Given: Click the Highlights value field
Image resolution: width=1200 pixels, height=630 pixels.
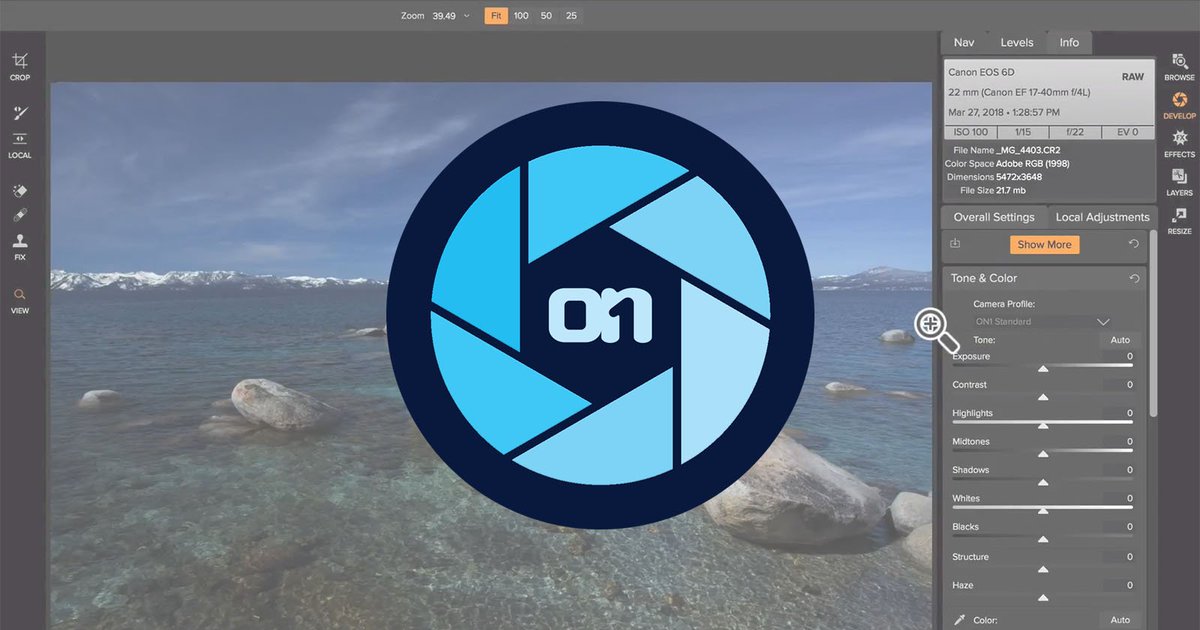Looking at the screenshot, I should [x=1120, y=413].
